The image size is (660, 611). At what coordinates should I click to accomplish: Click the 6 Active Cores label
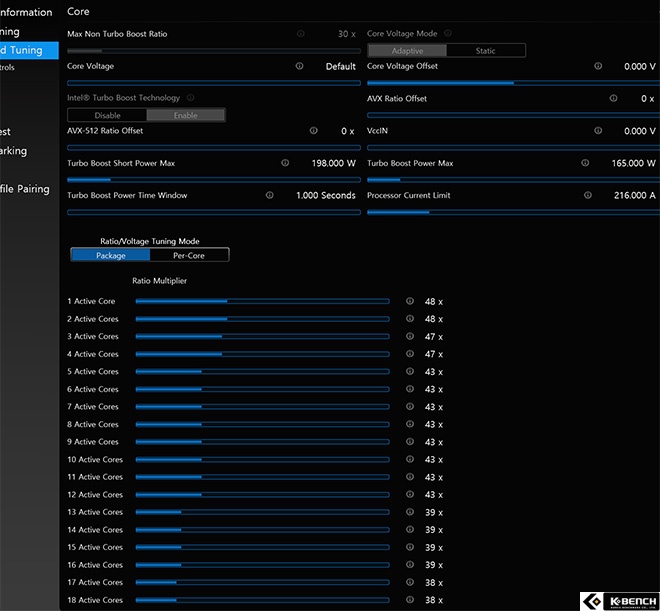pyautogui.click(x=93, y=389)
